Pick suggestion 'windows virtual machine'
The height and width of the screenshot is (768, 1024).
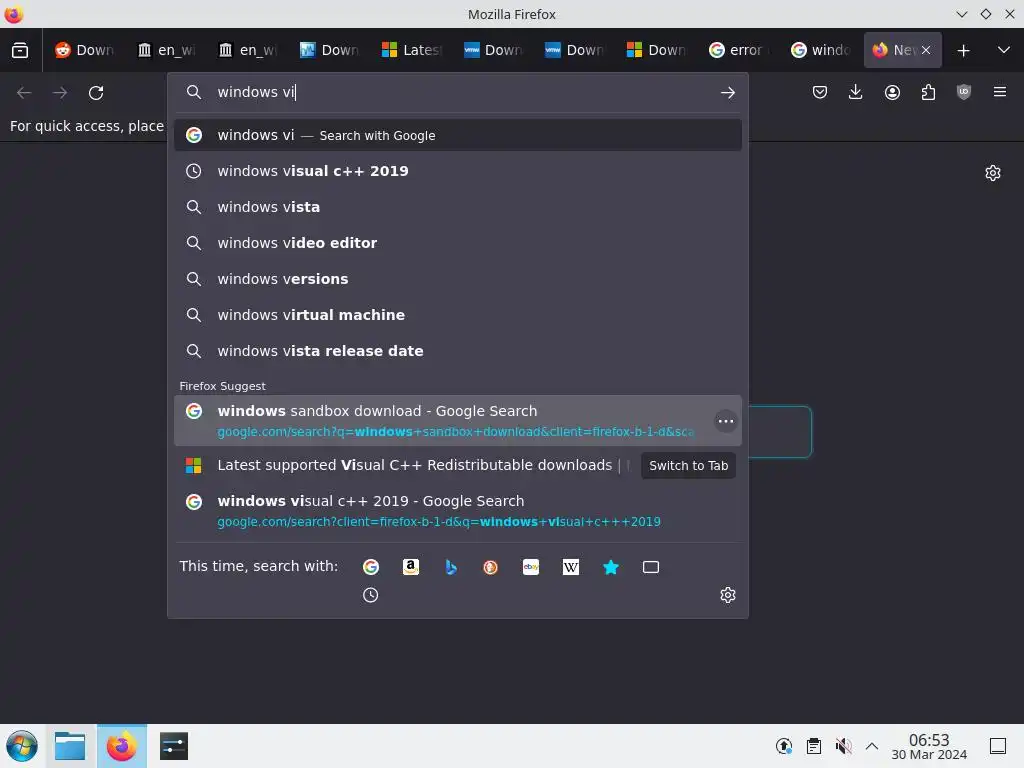[x=458, y=315]
